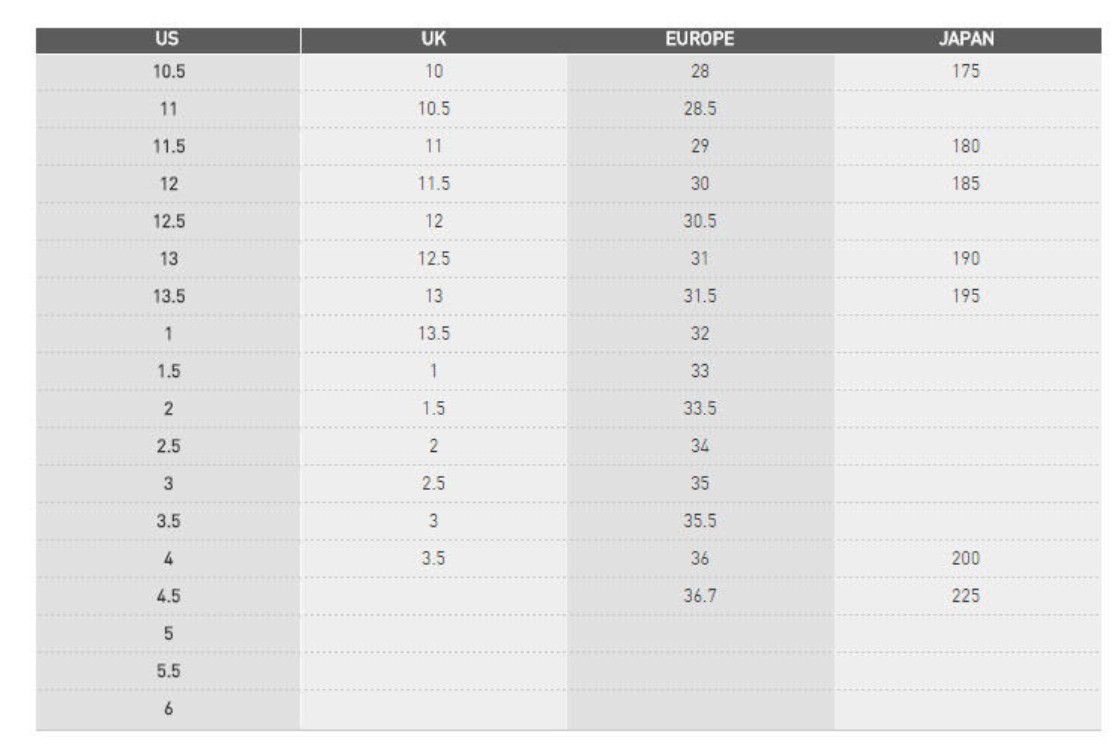The height and width of the screenshot is (746, 1120).
Task: Click the EUROPE column header
Action: coord(700,39)
